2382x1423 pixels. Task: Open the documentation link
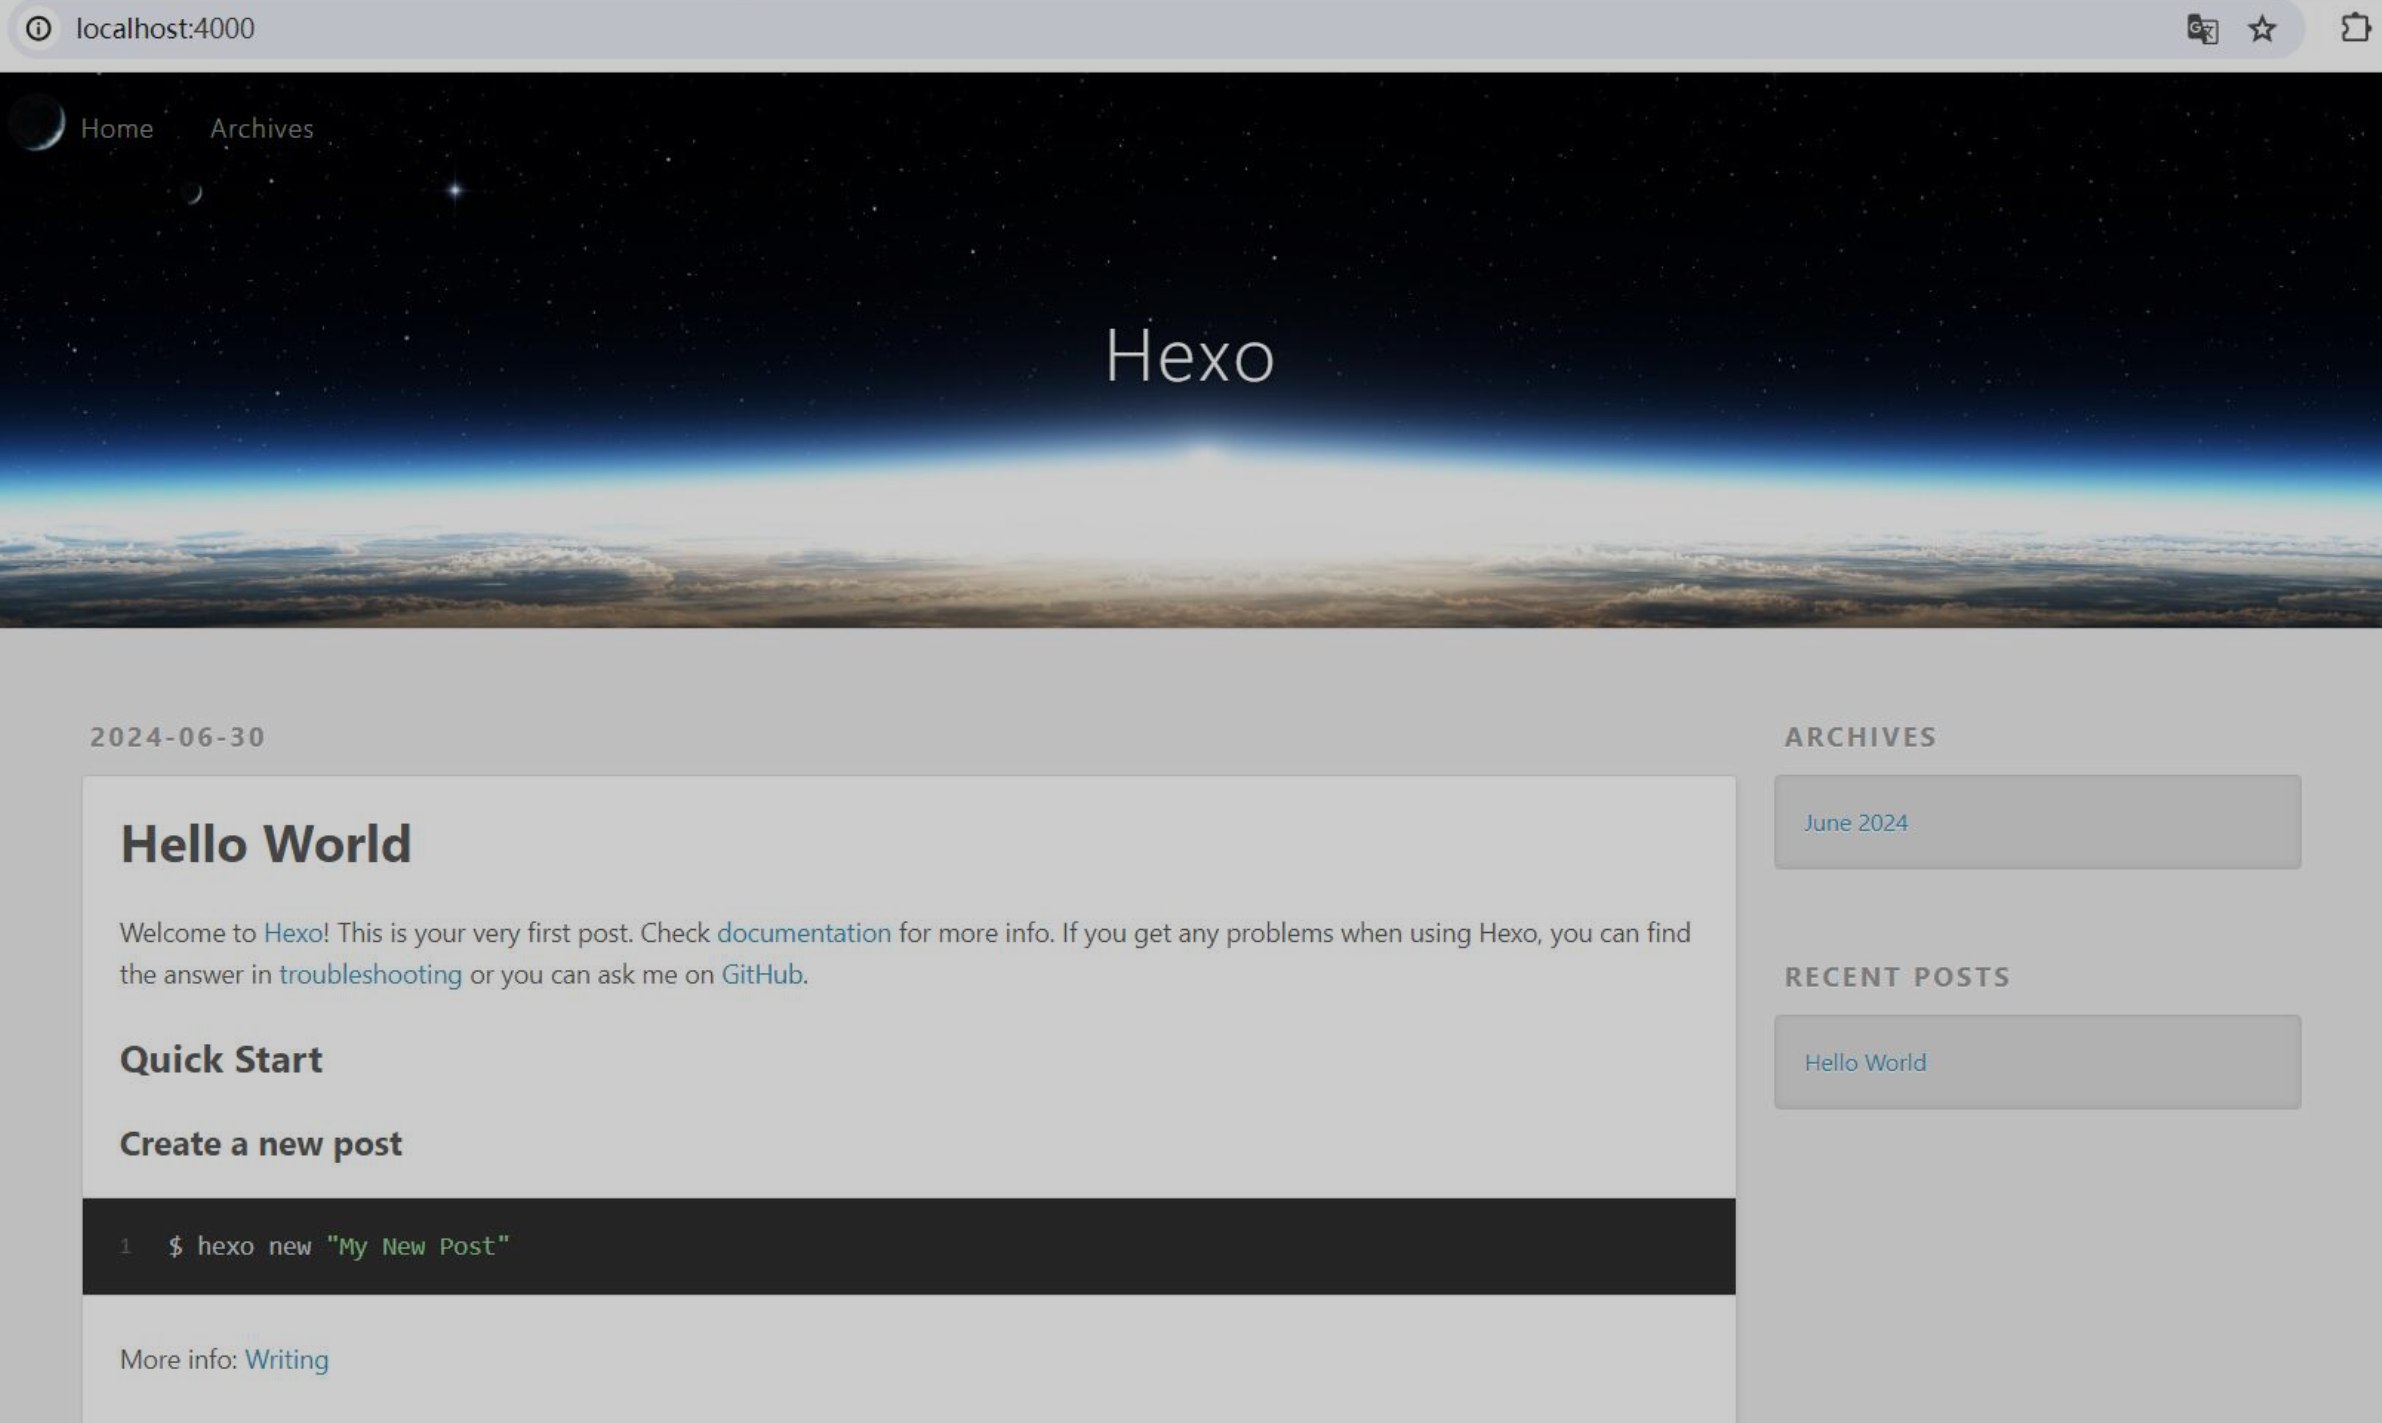point(803,933)
